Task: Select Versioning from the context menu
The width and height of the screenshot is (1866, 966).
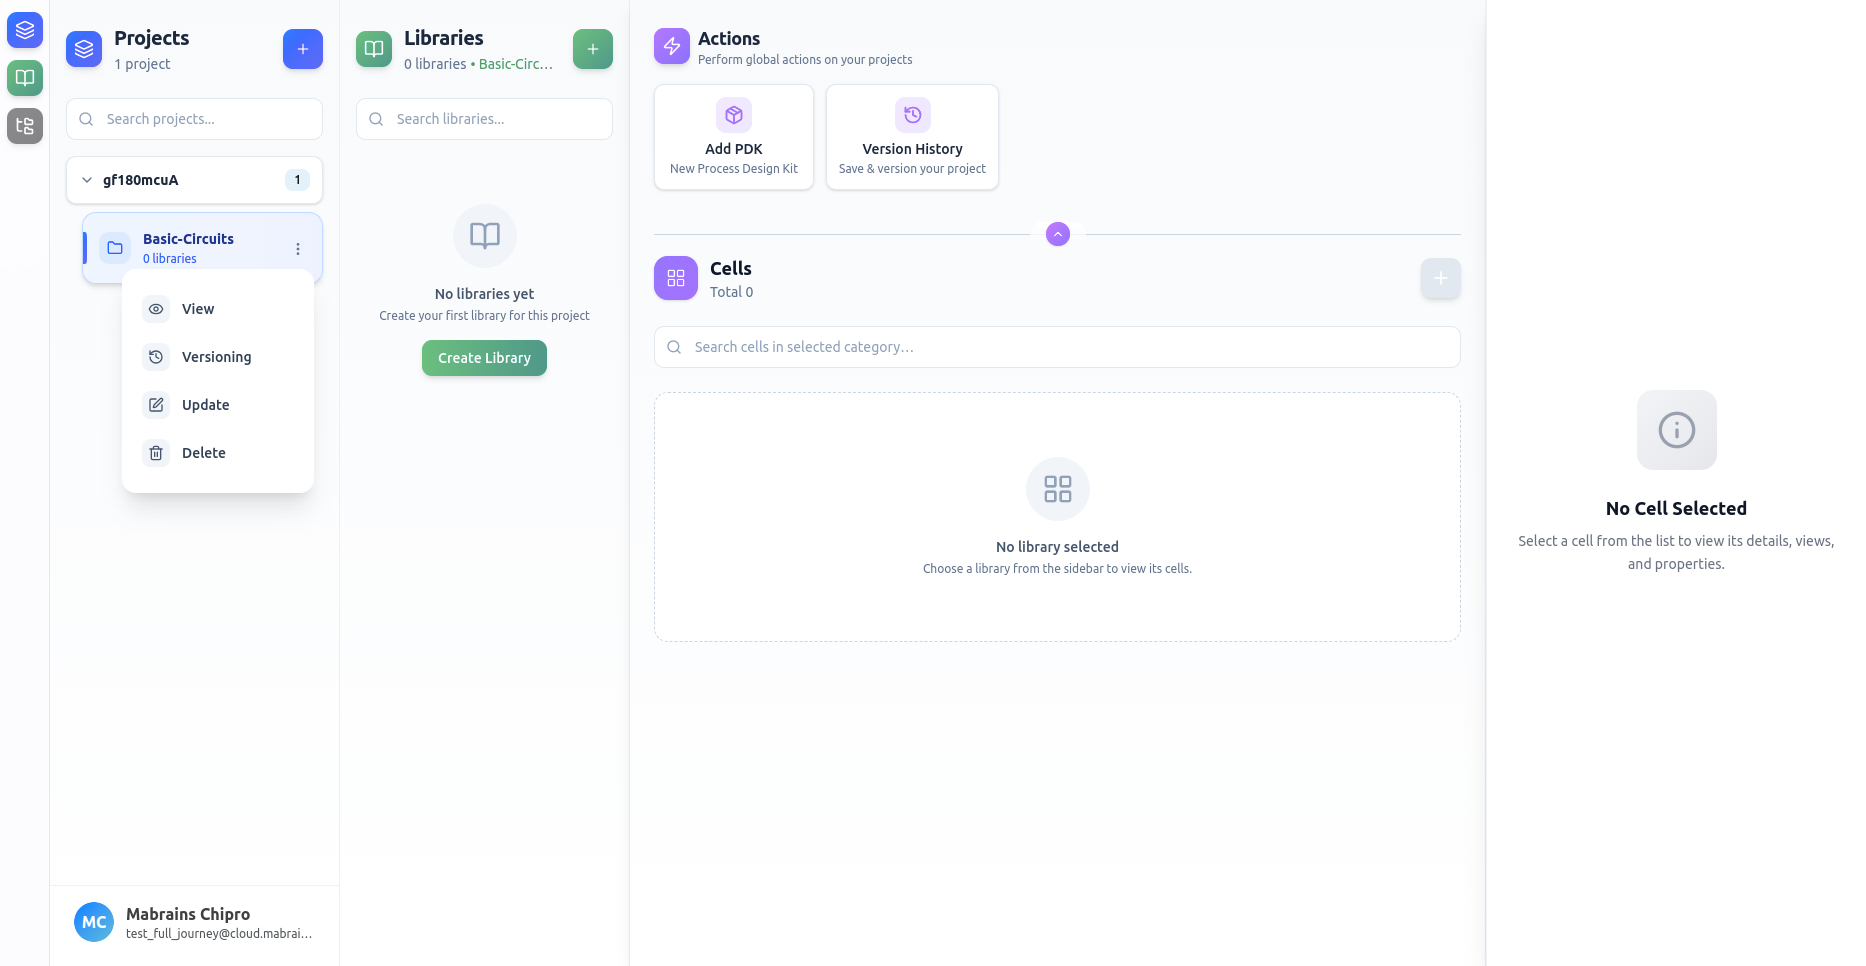Action: click(x=216, y=357)
